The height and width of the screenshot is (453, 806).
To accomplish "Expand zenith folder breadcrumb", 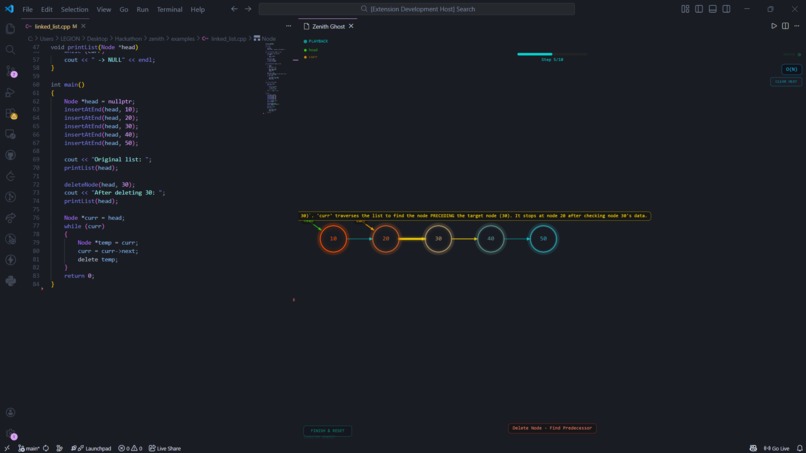I will pyautogui.click(x=156, y=39).
